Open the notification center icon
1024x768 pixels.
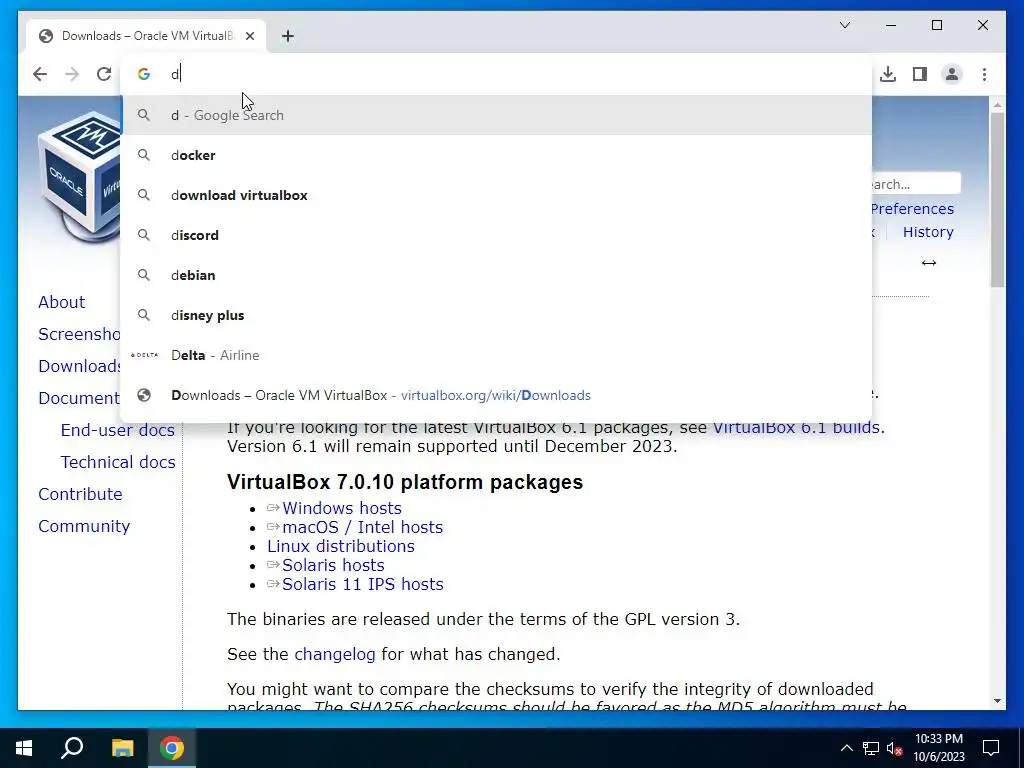(991, 748)
